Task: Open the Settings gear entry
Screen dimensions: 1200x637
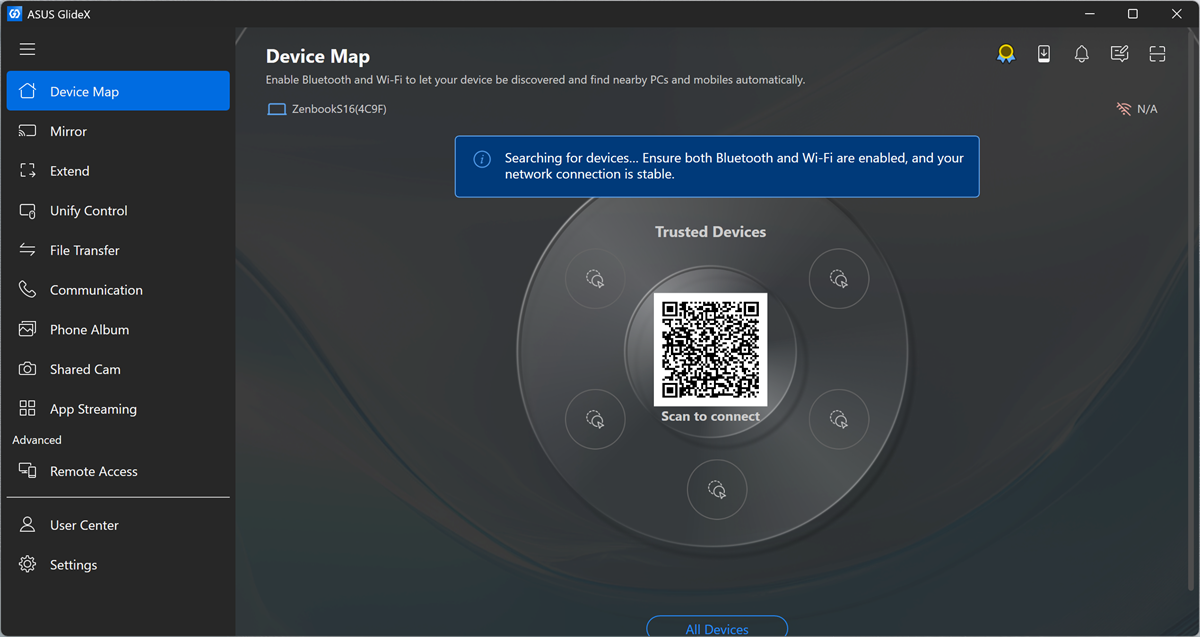Action: pyautogui.click(x=118, y=565)
